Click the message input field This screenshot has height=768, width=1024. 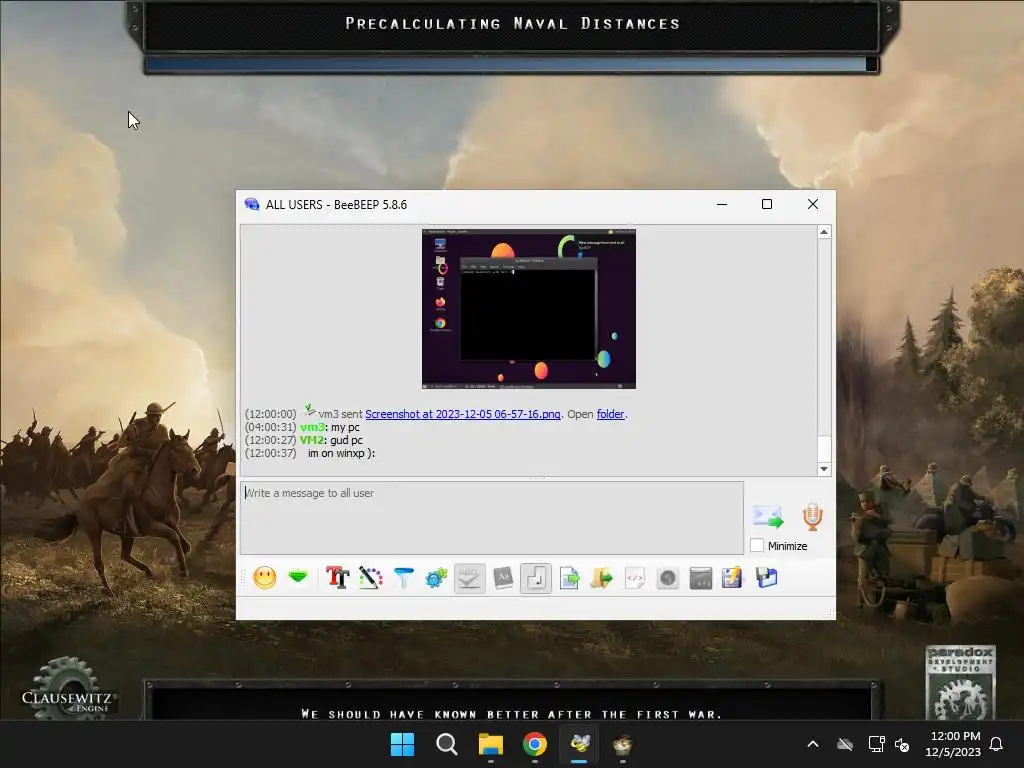(492, 518)
